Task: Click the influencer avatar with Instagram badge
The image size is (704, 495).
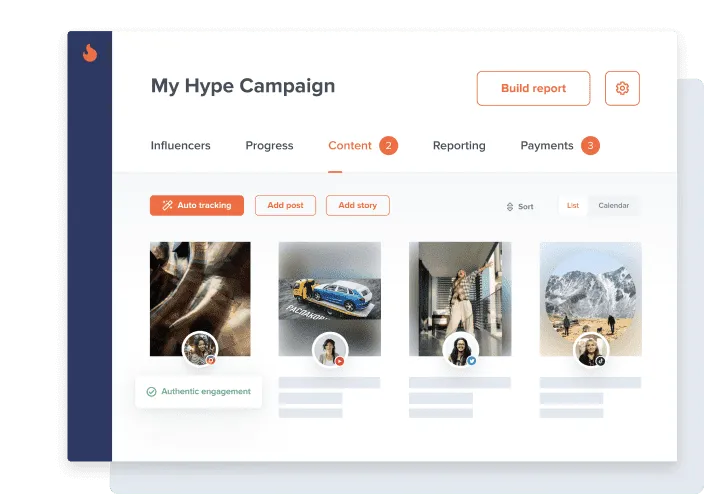Action: (200, 349)
